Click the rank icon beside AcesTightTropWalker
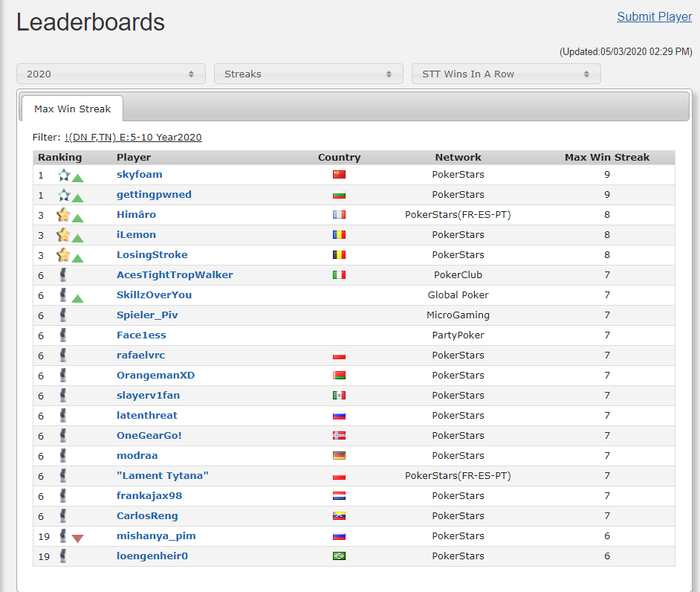Image resolution: width=700 pixels, height=592 pixels. tap(63, 274)
